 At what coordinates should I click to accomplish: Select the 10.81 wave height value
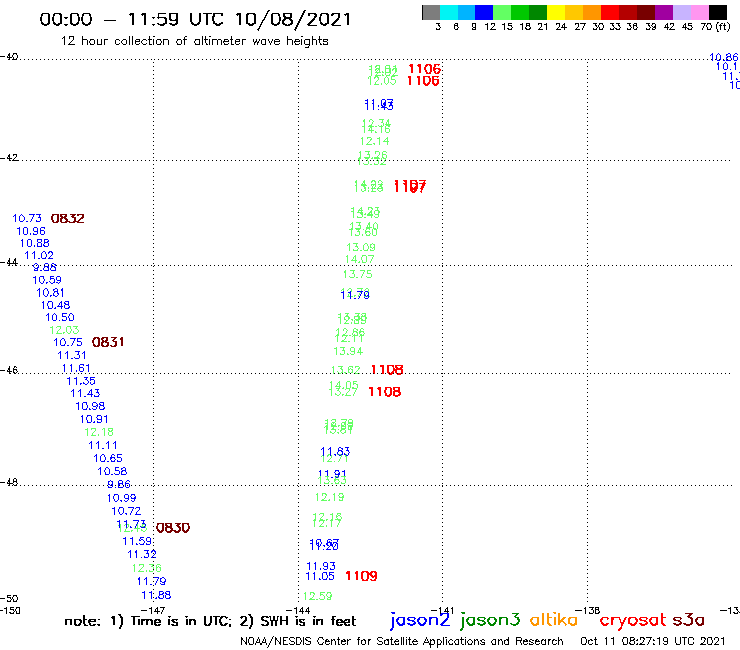50,293
